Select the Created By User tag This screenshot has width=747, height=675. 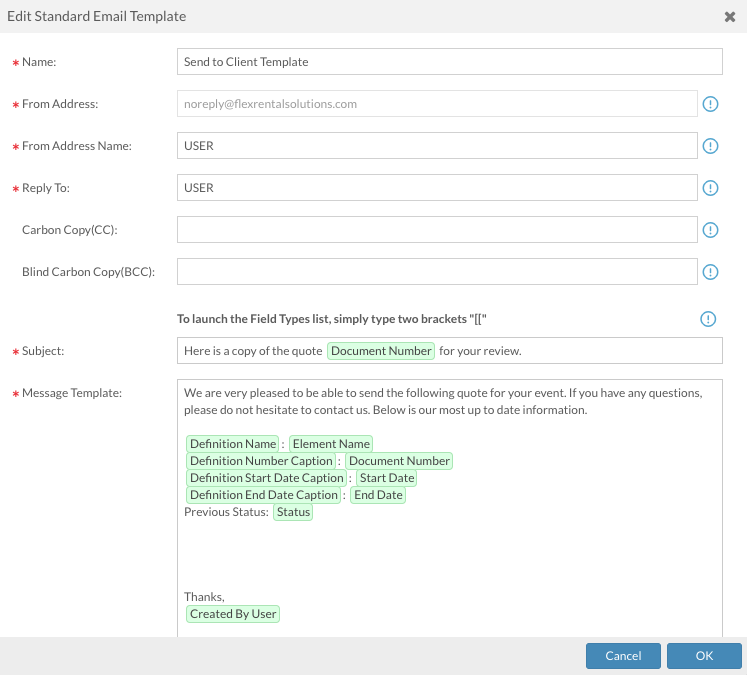232,614
